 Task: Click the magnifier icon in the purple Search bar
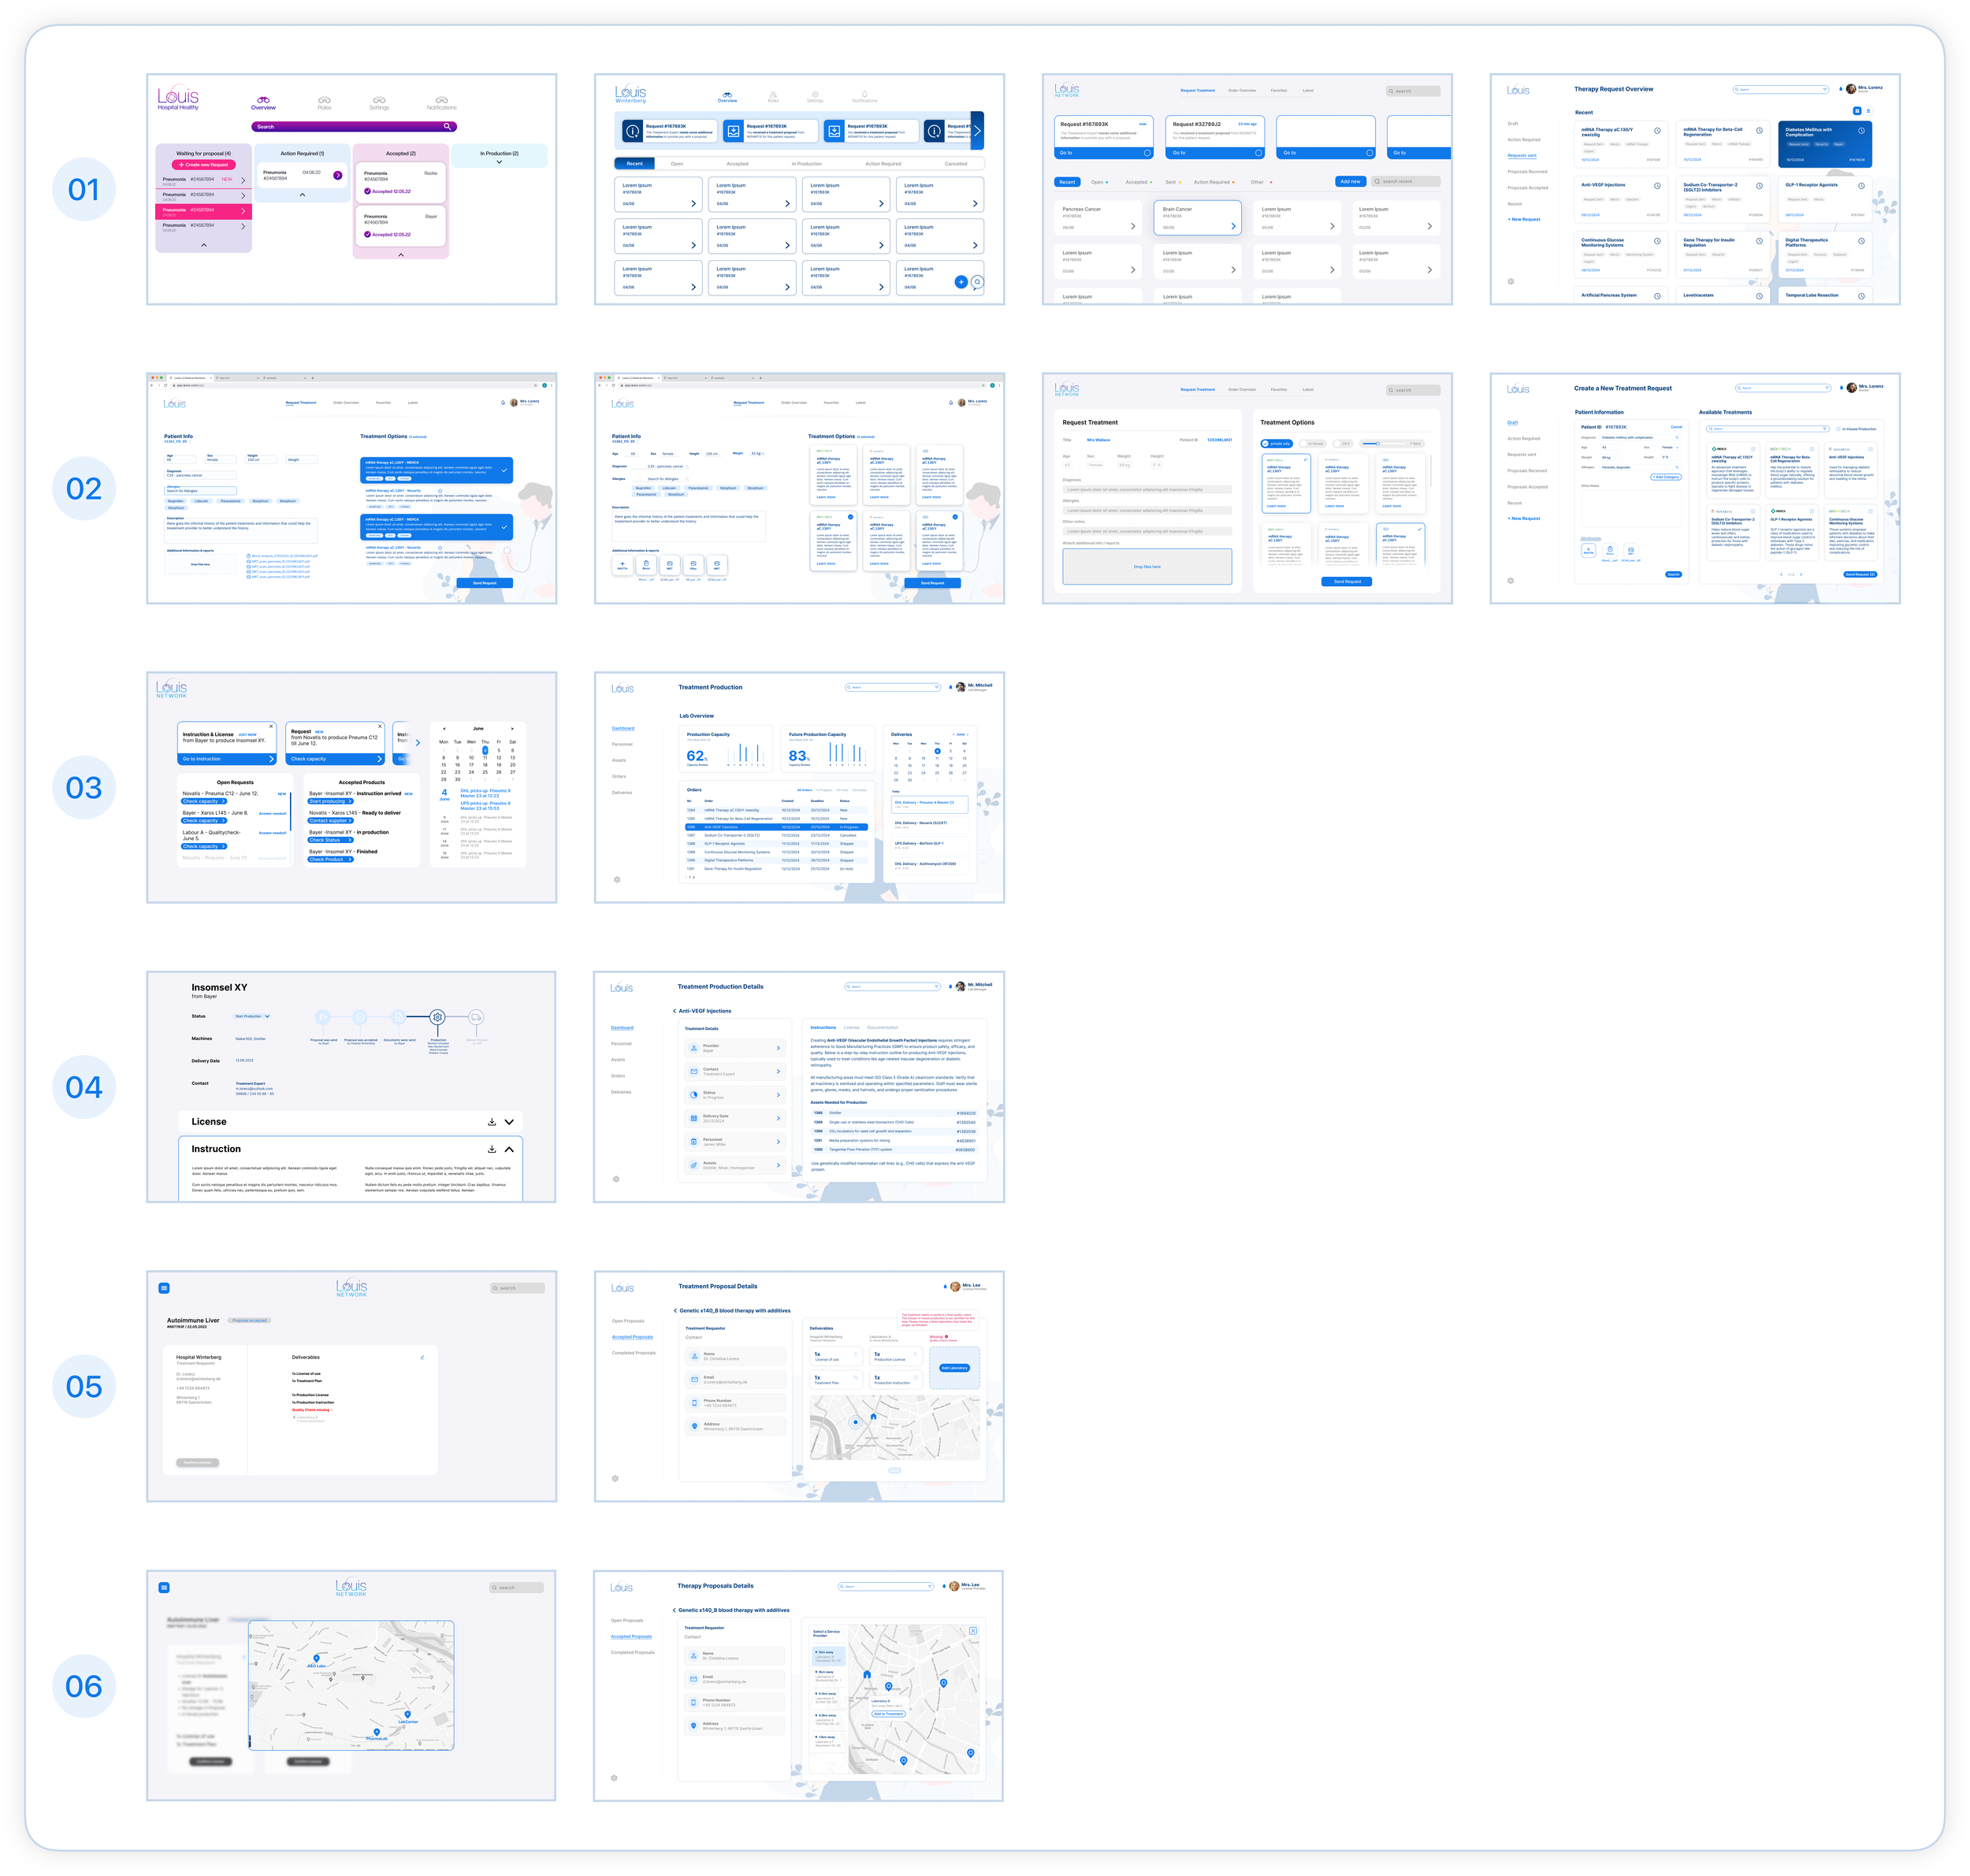pyautogui.click(x=447, y=127)
